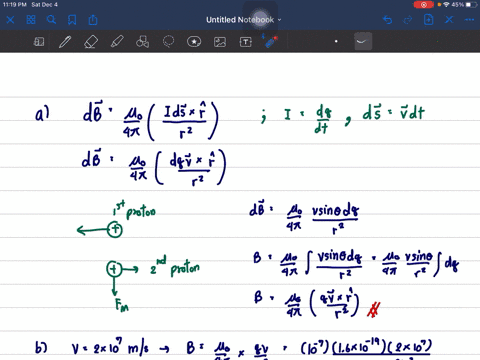This screenshot has height=360, width=480.
Task: Toggle read-only mode with the pen-off X icon
Action: click(449, 20)
